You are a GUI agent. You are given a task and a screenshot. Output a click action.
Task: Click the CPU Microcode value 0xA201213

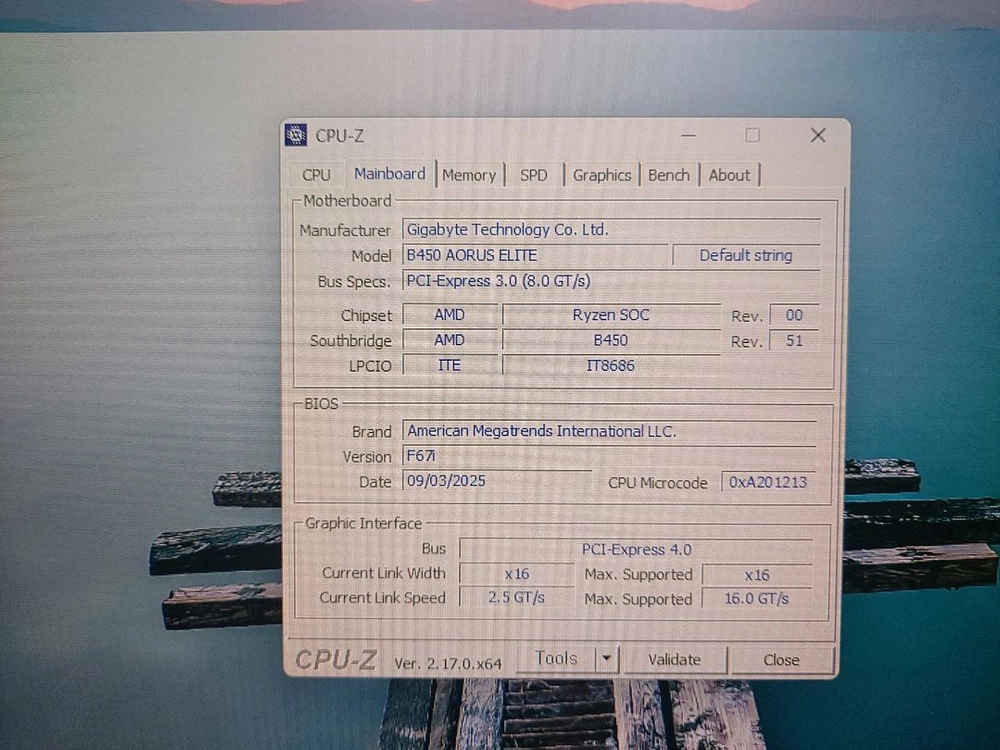(x=768, y=482)
